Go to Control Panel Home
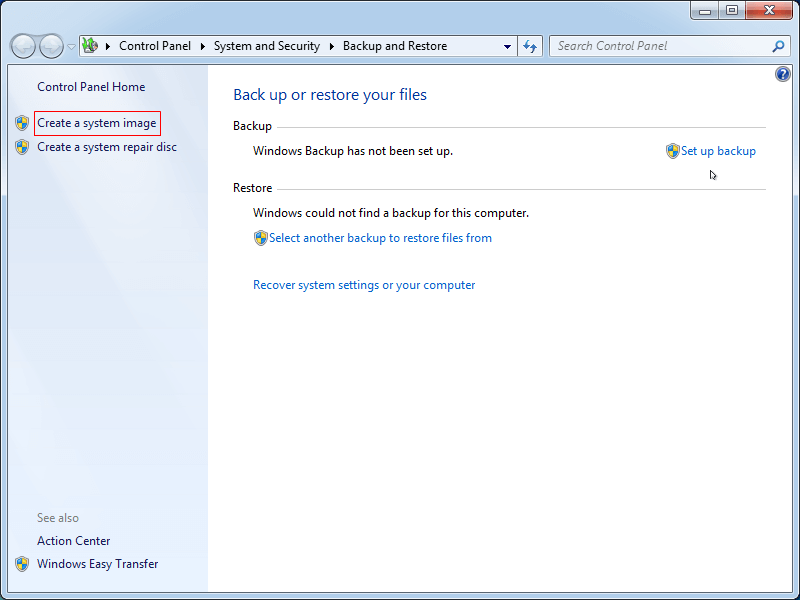800x600 pixels. [x=91, y=87]
